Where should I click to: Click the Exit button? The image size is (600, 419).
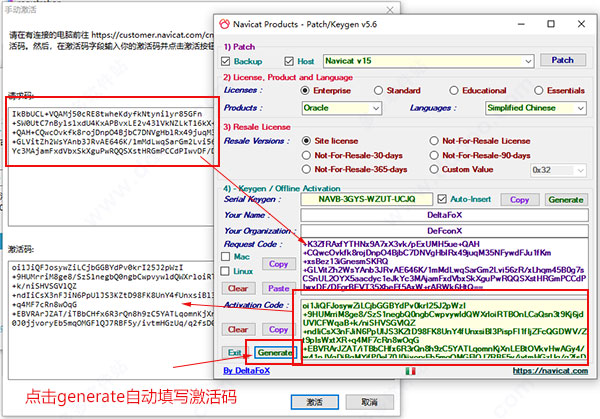pyautogui.click(x=235, y=352)
